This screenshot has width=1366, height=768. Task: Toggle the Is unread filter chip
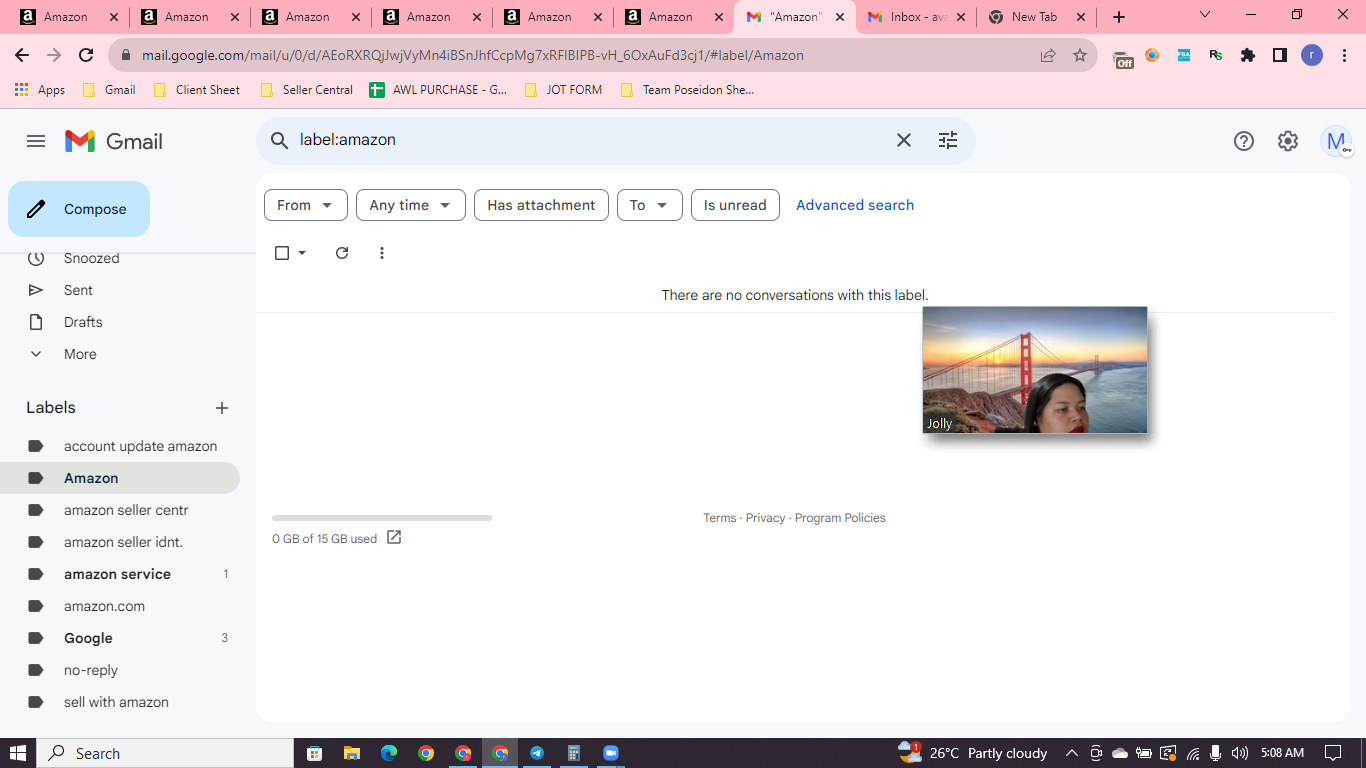pyautogui.click(x=735, y=205)
